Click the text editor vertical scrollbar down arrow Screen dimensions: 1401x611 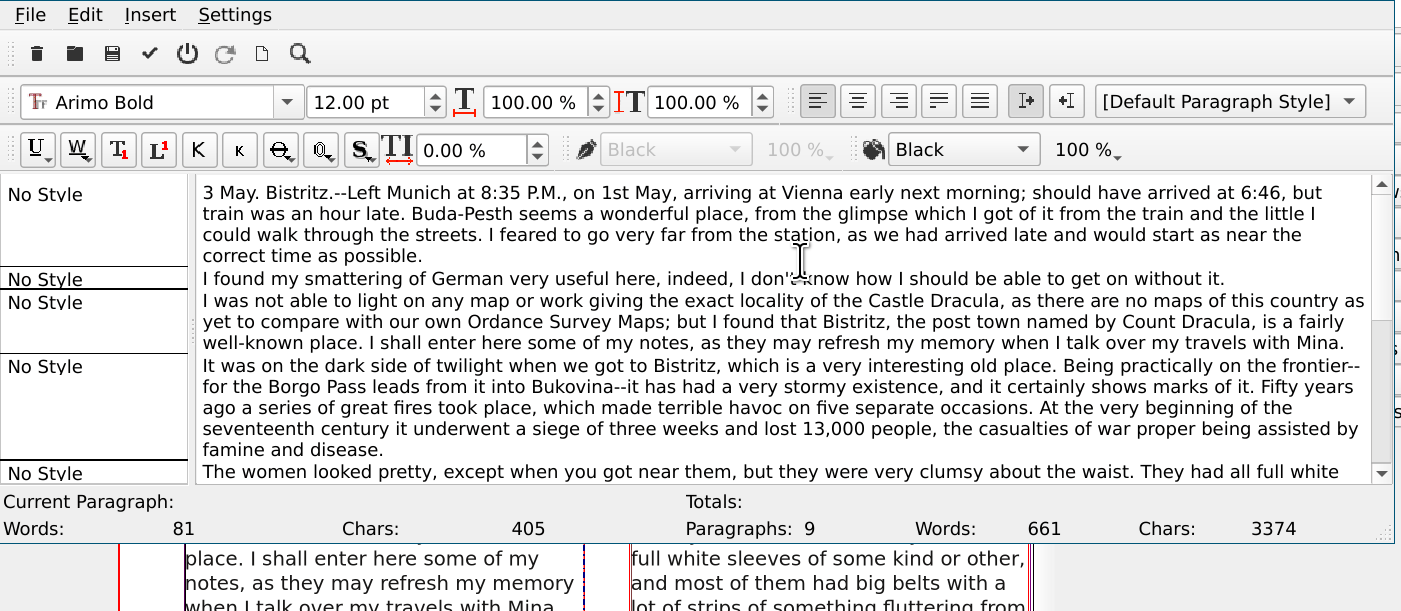(1381, 473)
